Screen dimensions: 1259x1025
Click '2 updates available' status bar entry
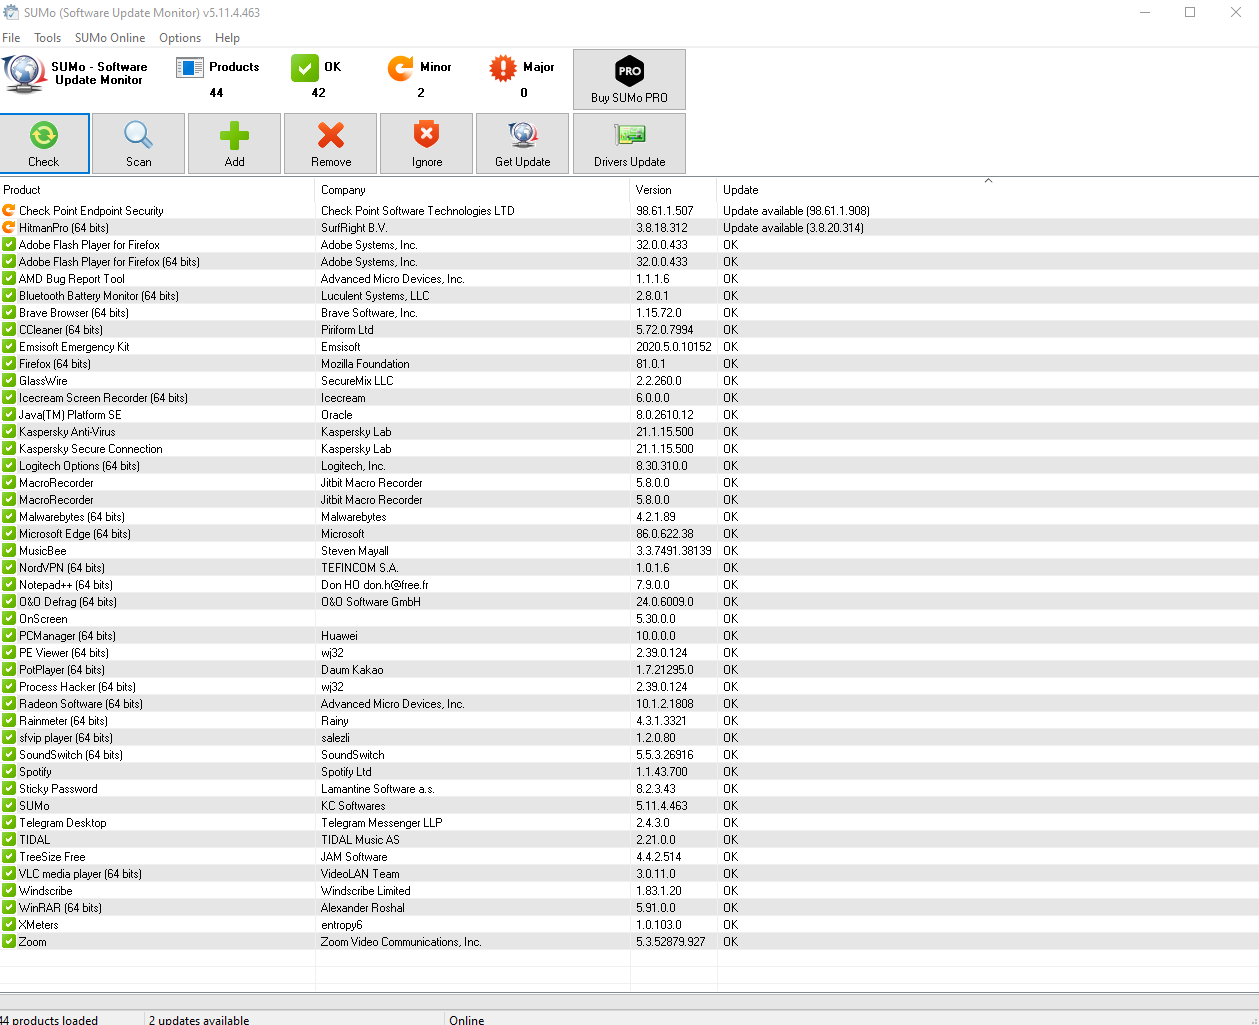199,1019
